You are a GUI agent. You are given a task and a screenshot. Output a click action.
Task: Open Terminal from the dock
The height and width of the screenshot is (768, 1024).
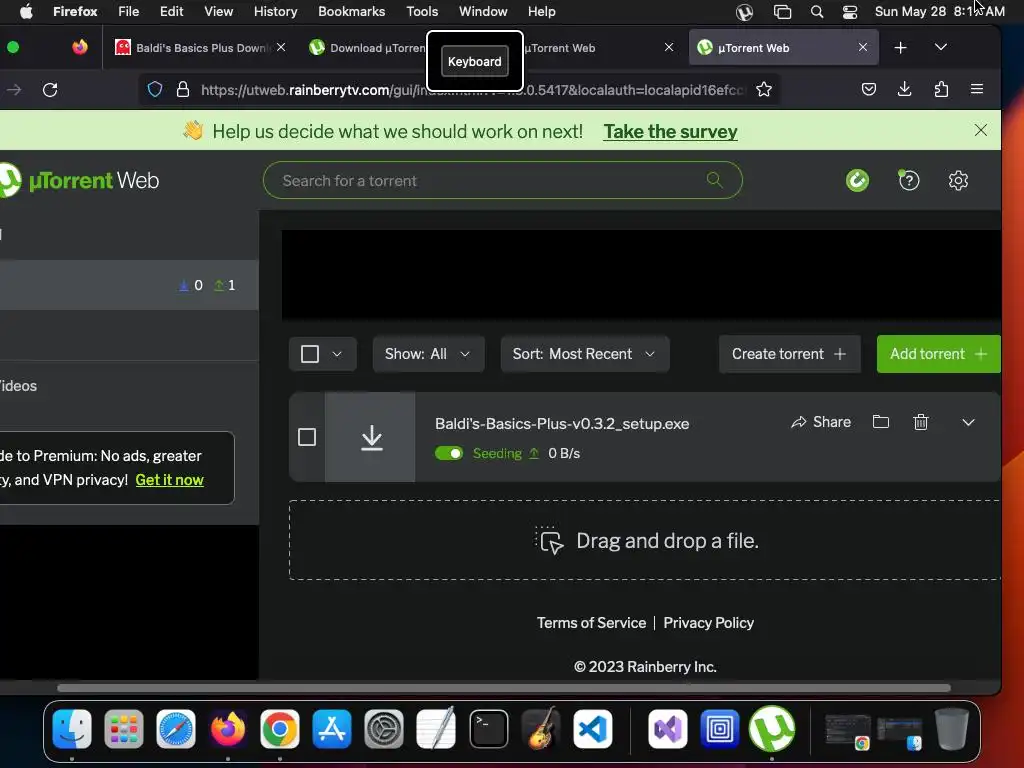[x=488, y=728]
